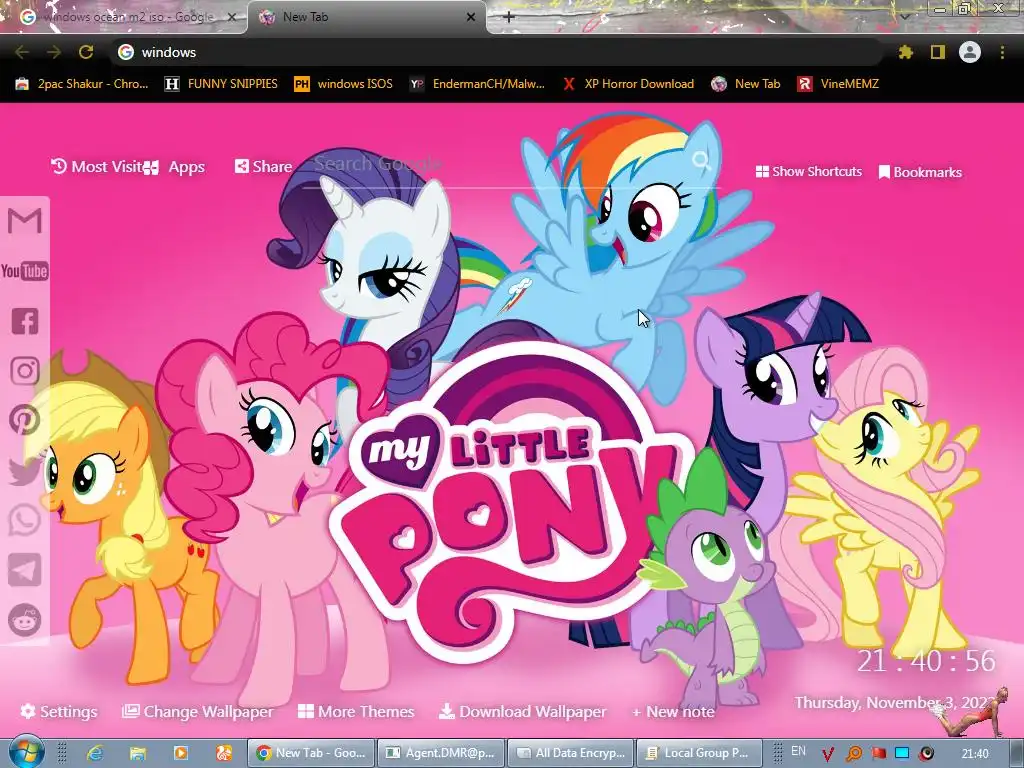This screenshot has width=1024, height=768.
Task: Open Most Visited sites list
Action: (x=97, y=167)
